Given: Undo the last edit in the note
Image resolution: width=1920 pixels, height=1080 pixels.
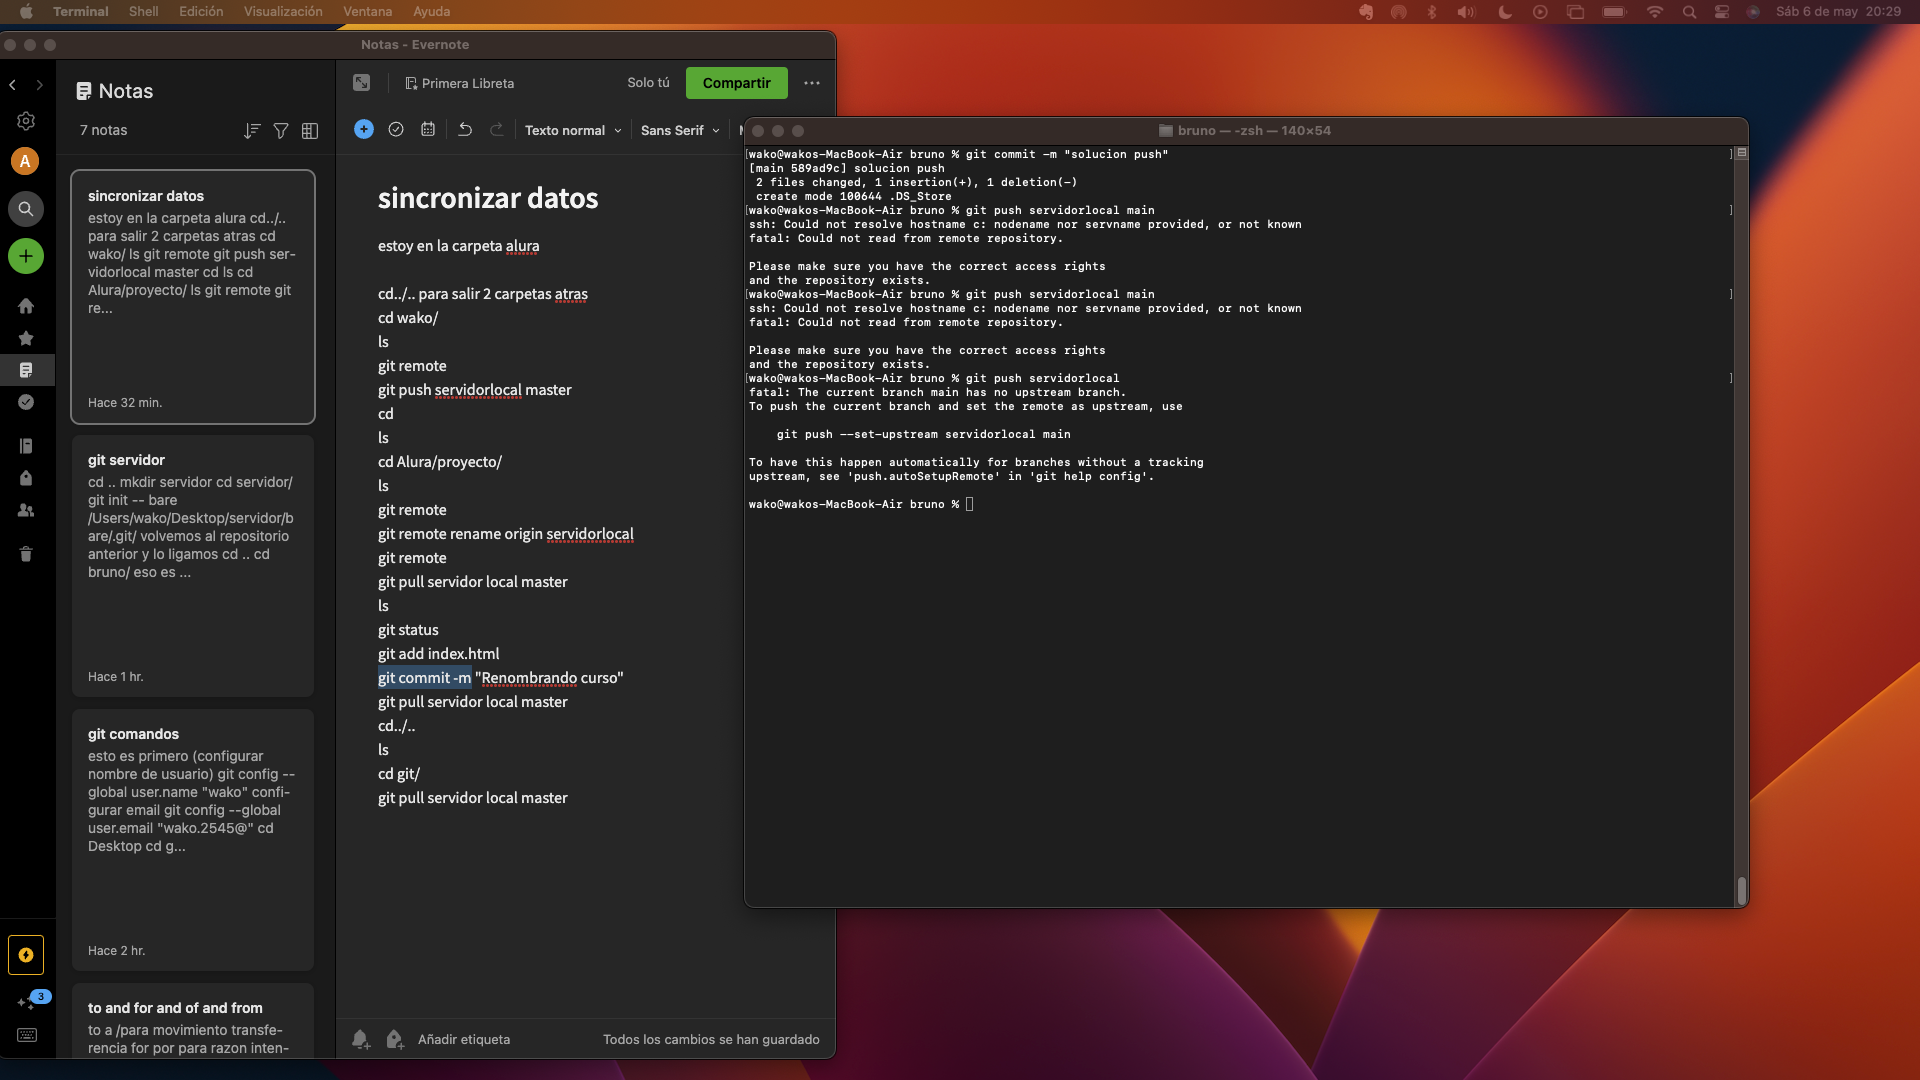Looking at the screenshot, I should 465,129.
